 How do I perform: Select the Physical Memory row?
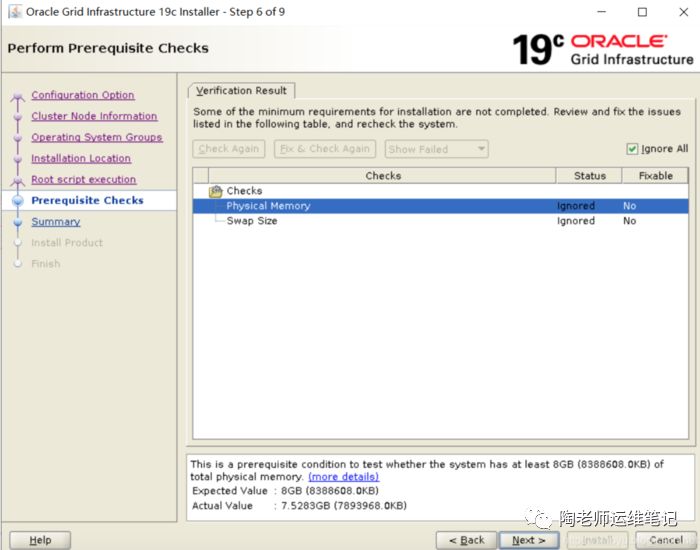pos(440,206)
